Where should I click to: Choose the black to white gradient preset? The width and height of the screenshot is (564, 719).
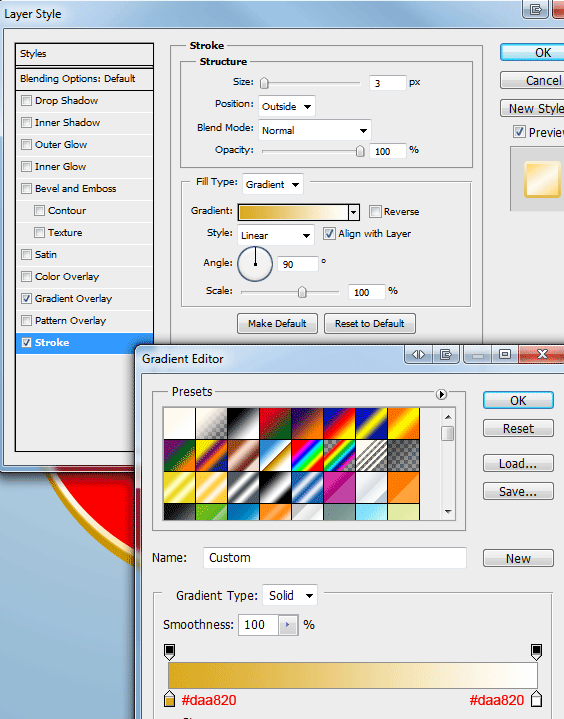pyautogui.click(x=243, y=423)
